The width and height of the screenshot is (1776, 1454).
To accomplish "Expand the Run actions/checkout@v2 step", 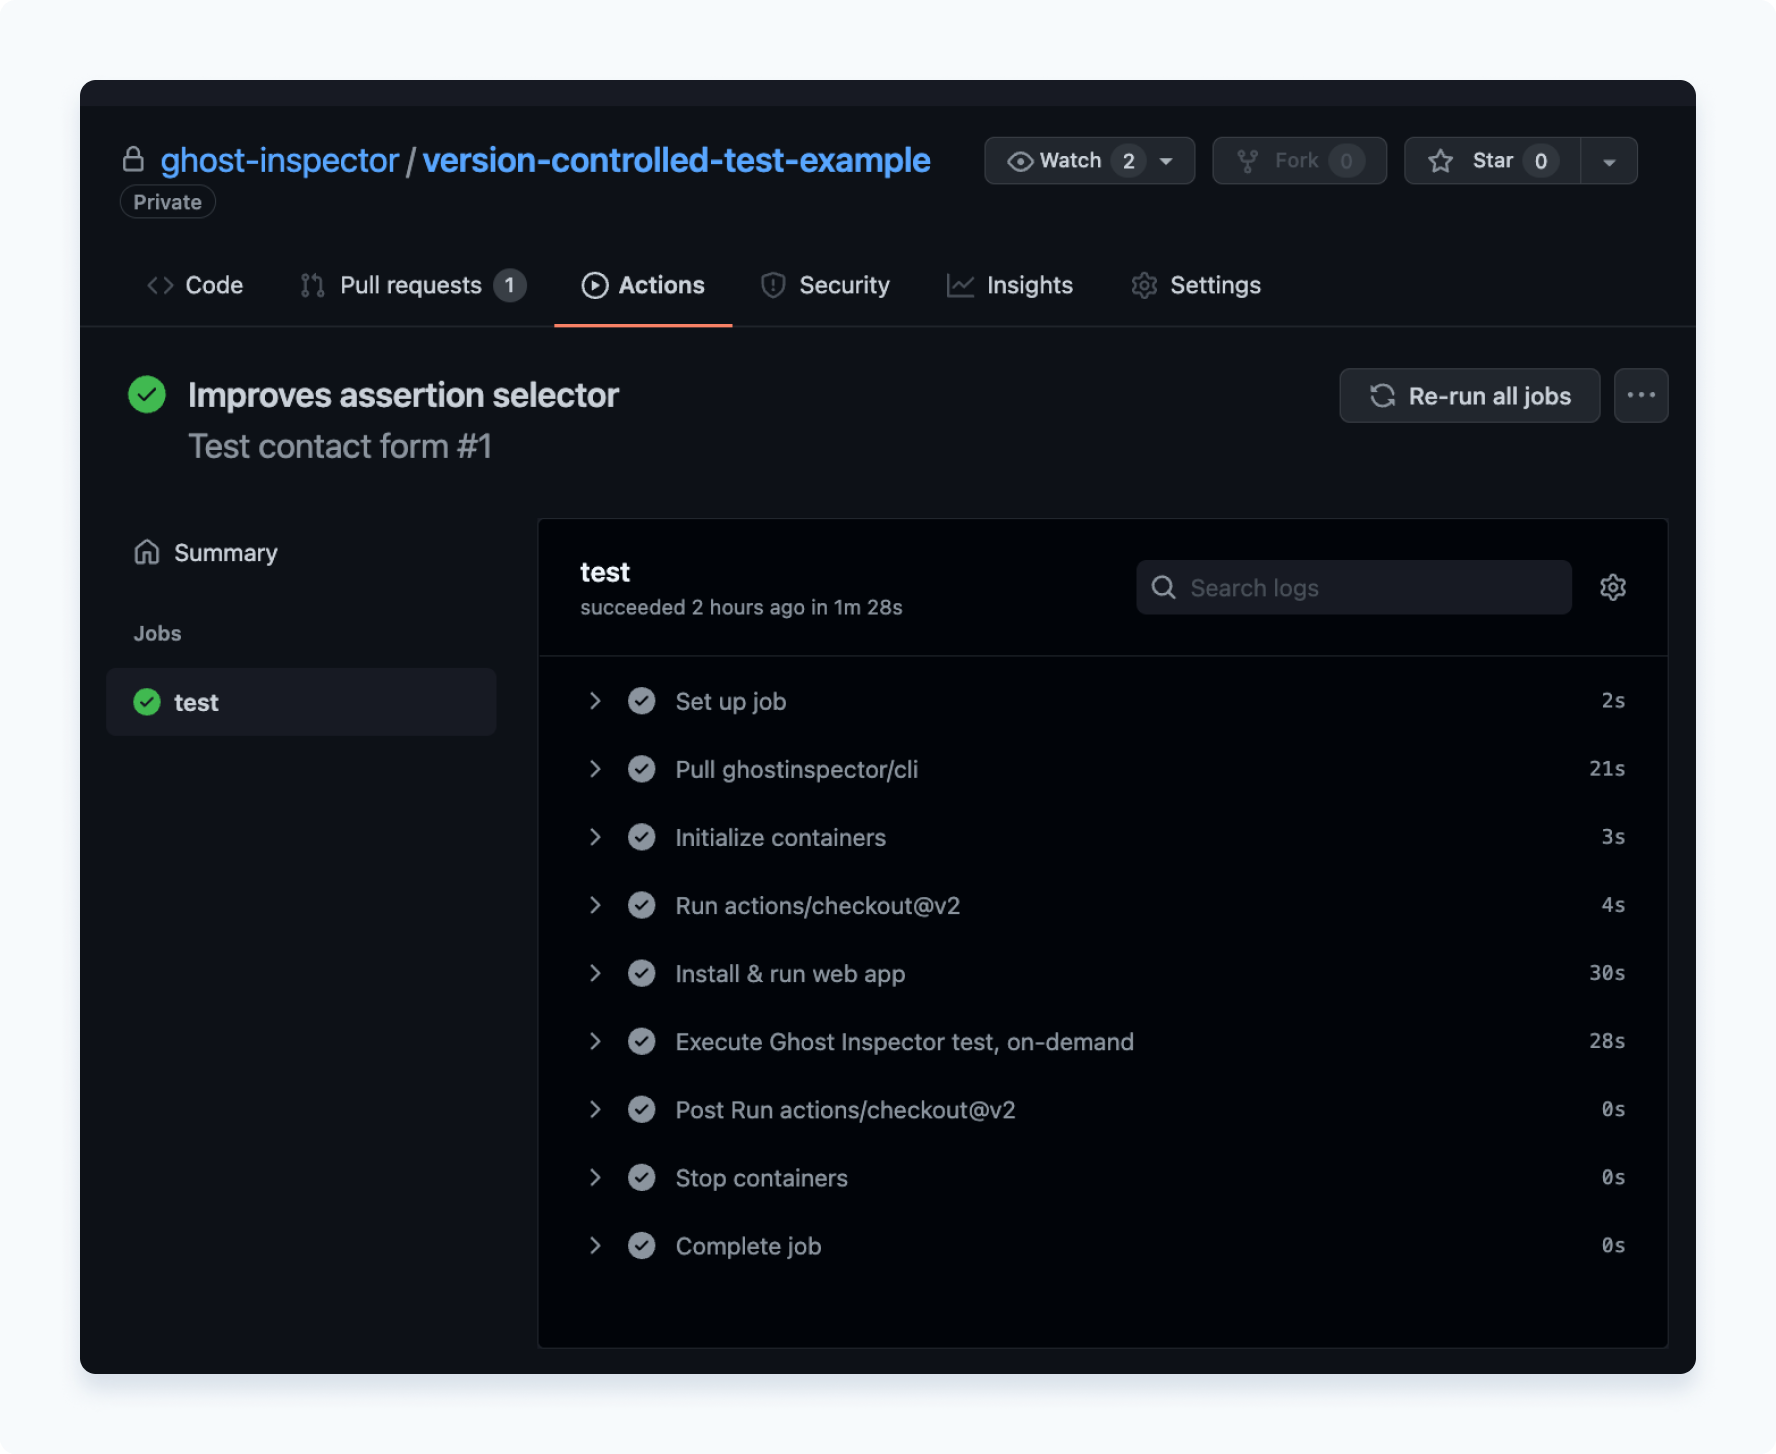I will 595,905.
